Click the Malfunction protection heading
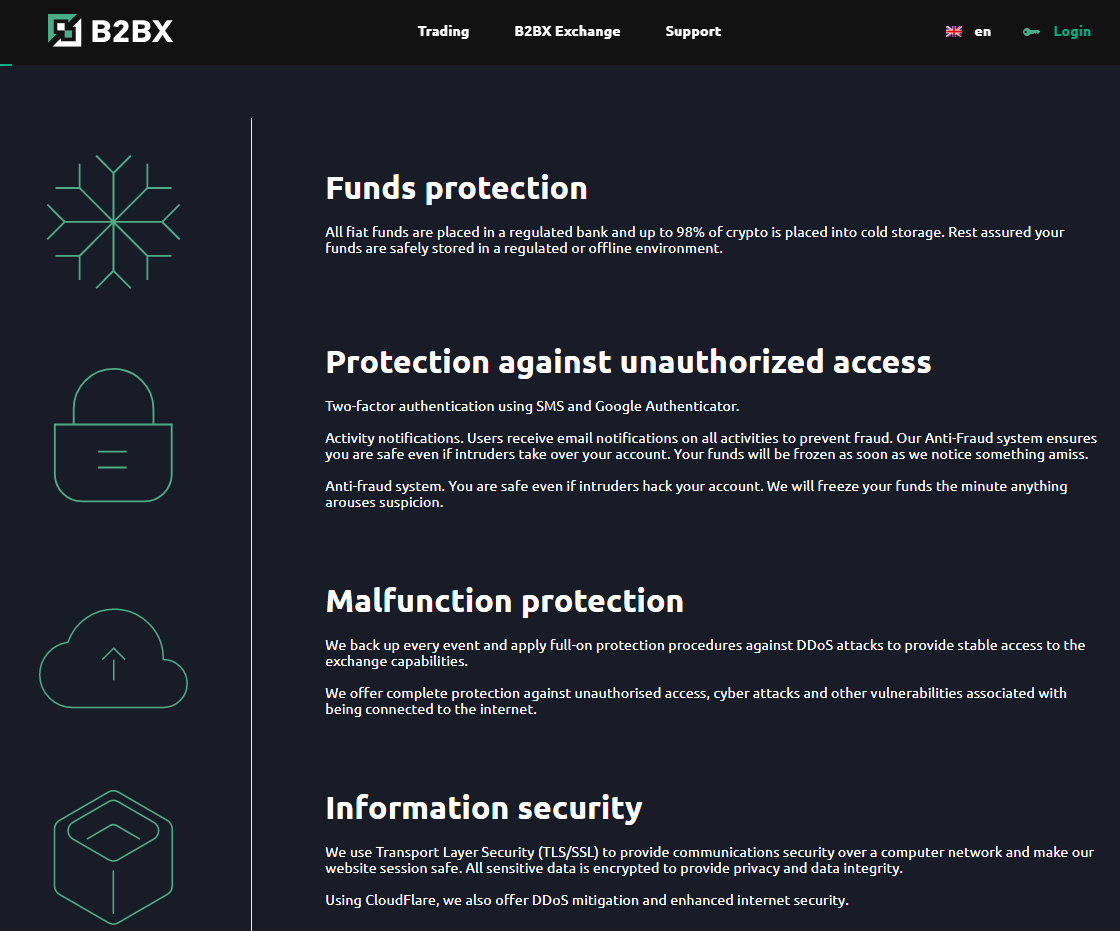Viewport: 1120px width, 931px height. point(504,601)
